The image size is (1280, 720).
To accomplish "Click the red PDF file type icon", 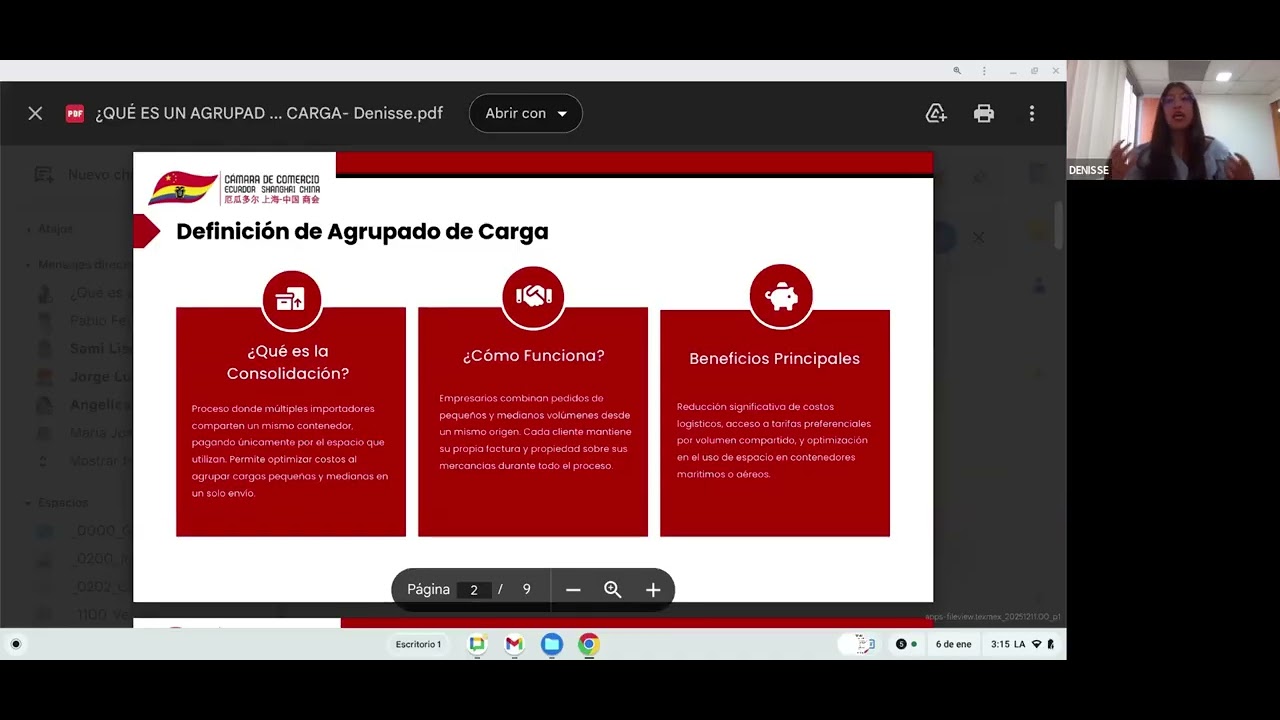I will click(x=75, y=113).
